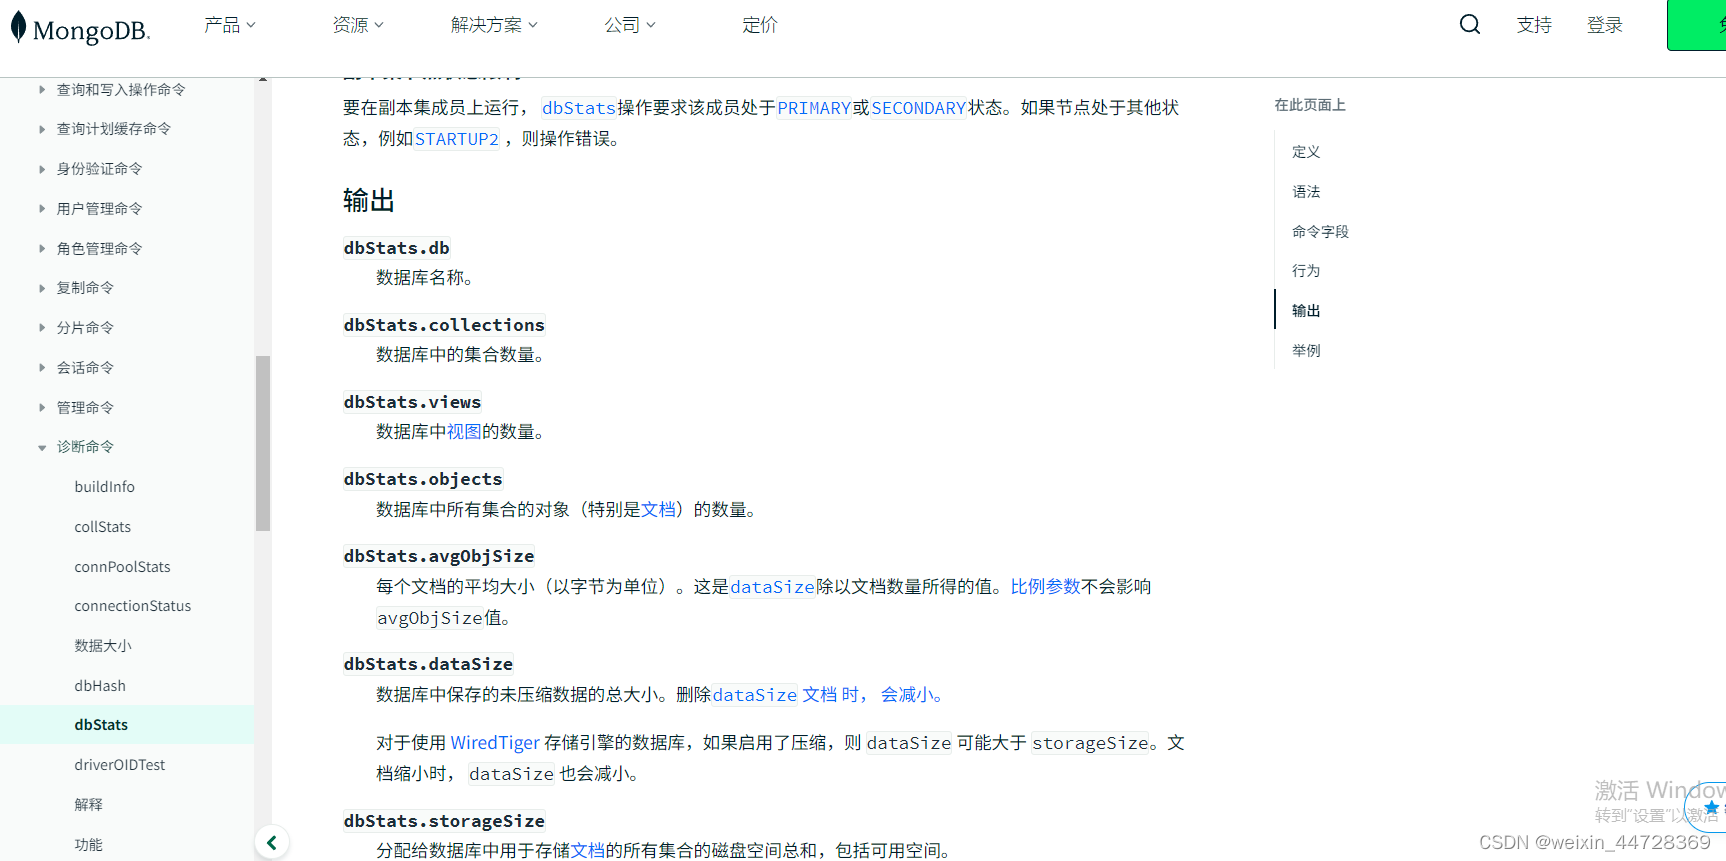The image size is (1726, 861).
Task: Click the dbStats.views field heading
Action: pos(412,402)
